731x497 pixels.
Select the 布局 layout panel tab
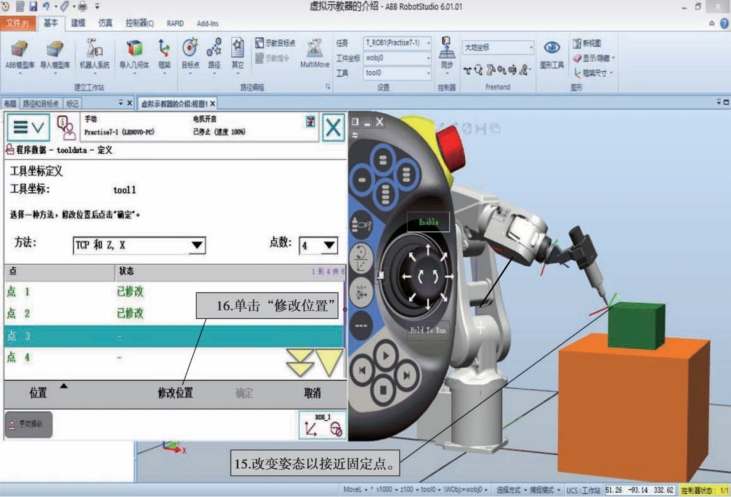[10, 104]
